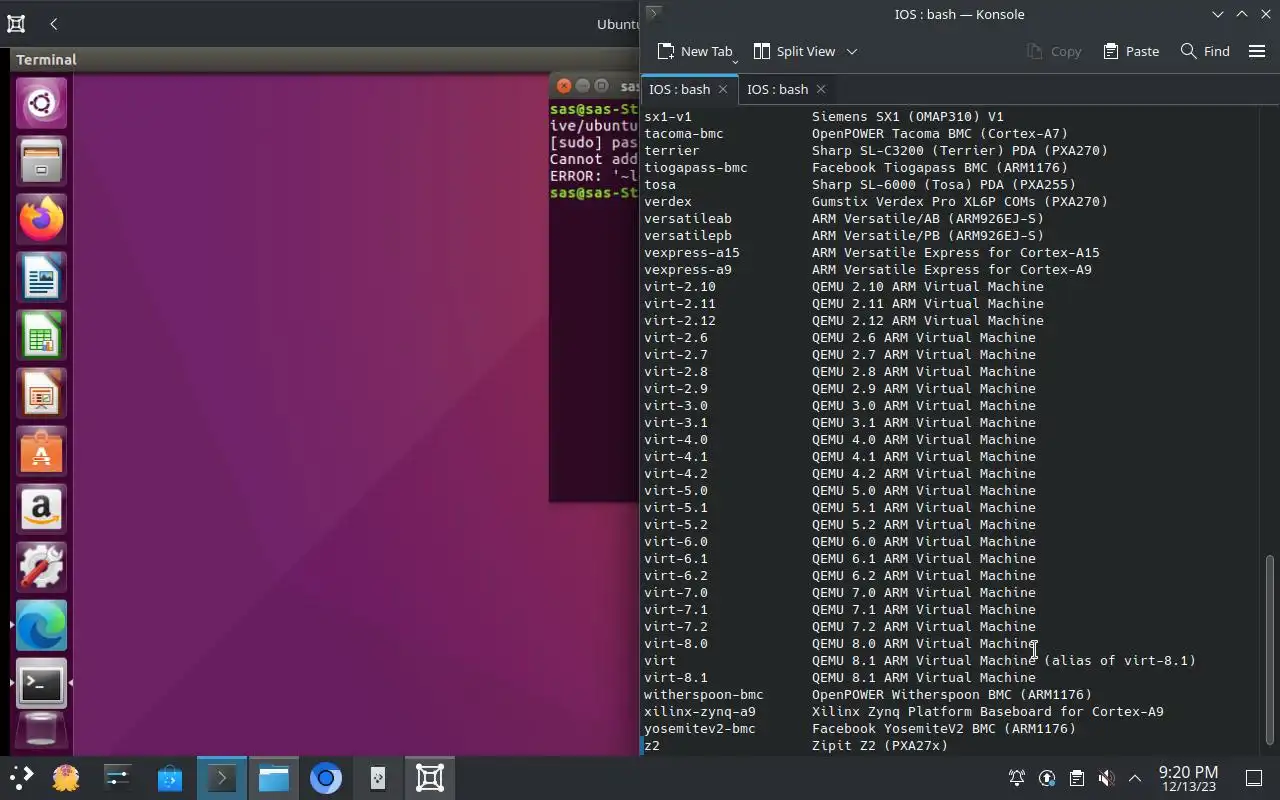
Task: Open software updates tray icon
Action: (x=1047, y=778)
